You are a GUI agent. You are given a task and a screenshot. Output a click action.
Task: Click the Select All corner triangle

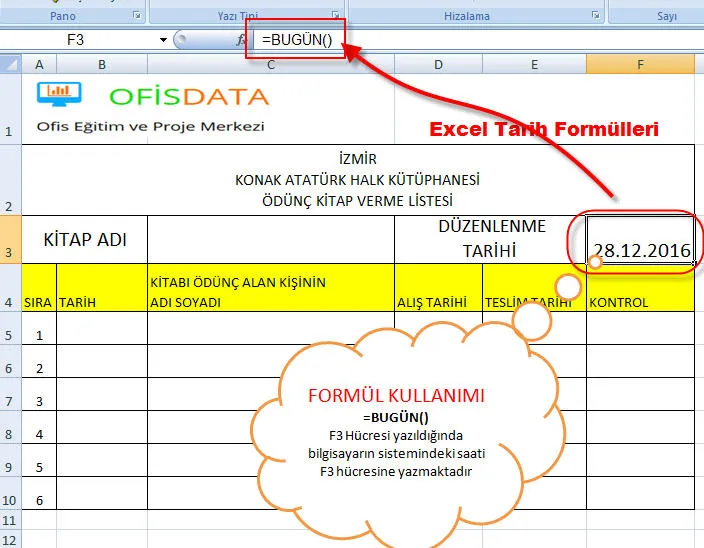(x=11, y=64)
